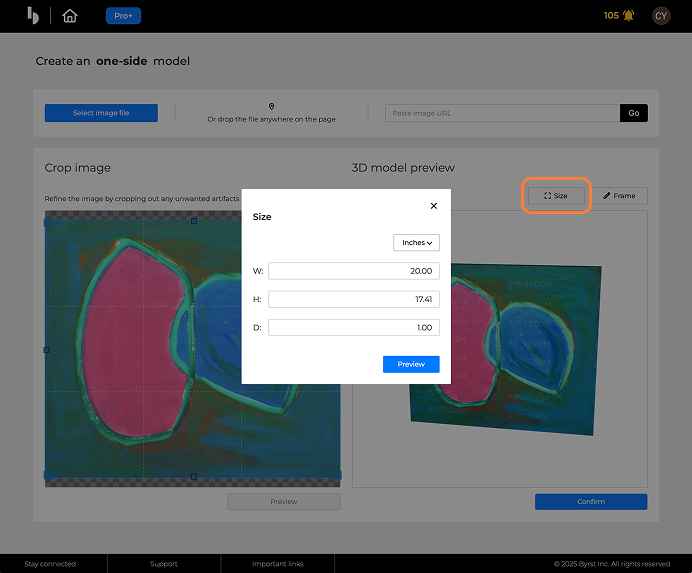This screenshot has width=692, height=573.
Task: Go to home via house icon
Action: click(x=69, y=16)
